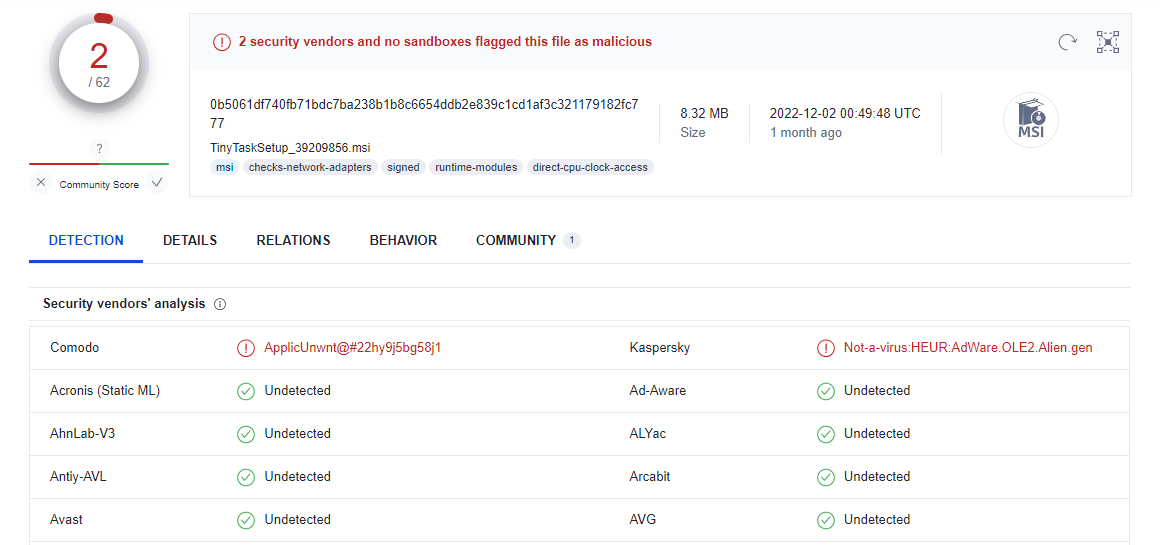Click the 2/62 detection score gauge

tap(99, 64)
